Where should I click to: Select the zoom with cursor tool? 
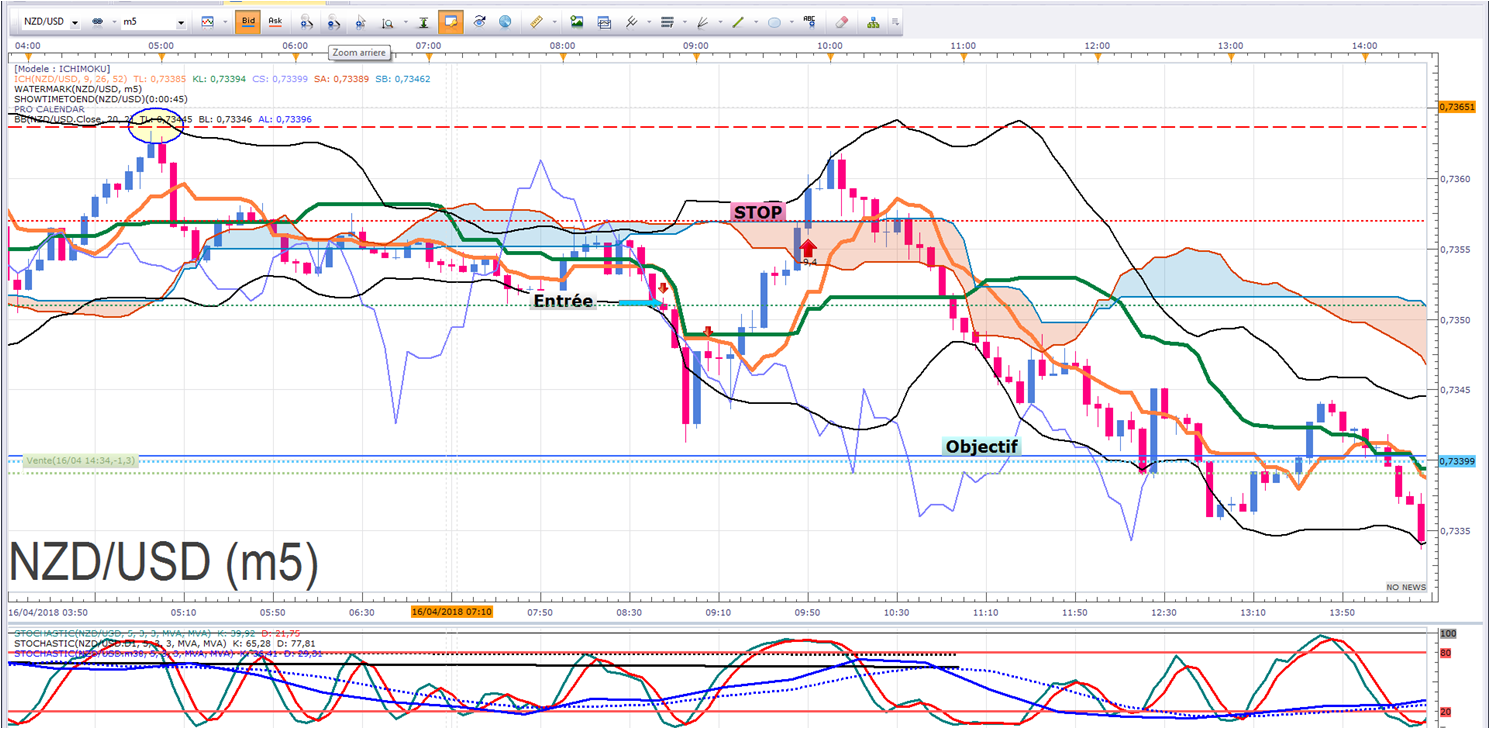[361, 21]
